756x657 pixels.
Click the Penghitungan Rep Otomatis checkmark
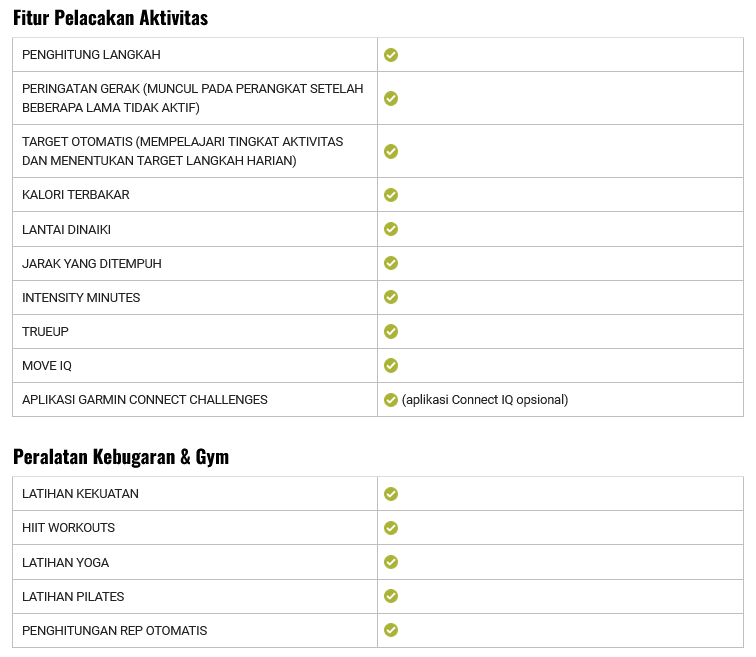point(391,630)
